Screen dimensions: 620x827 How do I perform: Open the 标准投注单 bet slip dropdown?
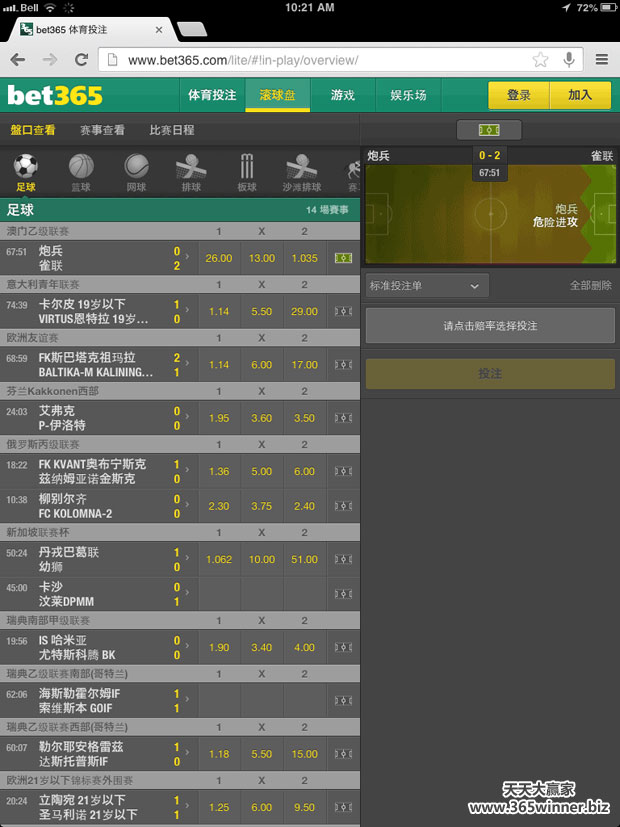click(x=427, y=285)
